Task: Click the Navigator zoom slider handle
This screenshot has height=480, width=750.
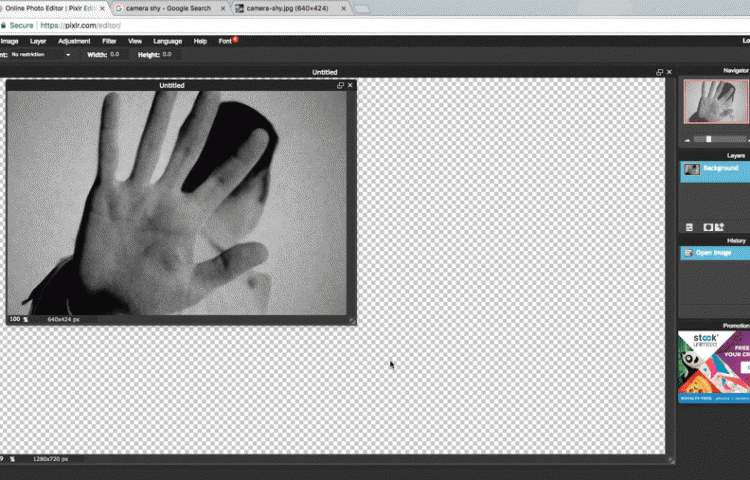Action: (x=708, y=139)
